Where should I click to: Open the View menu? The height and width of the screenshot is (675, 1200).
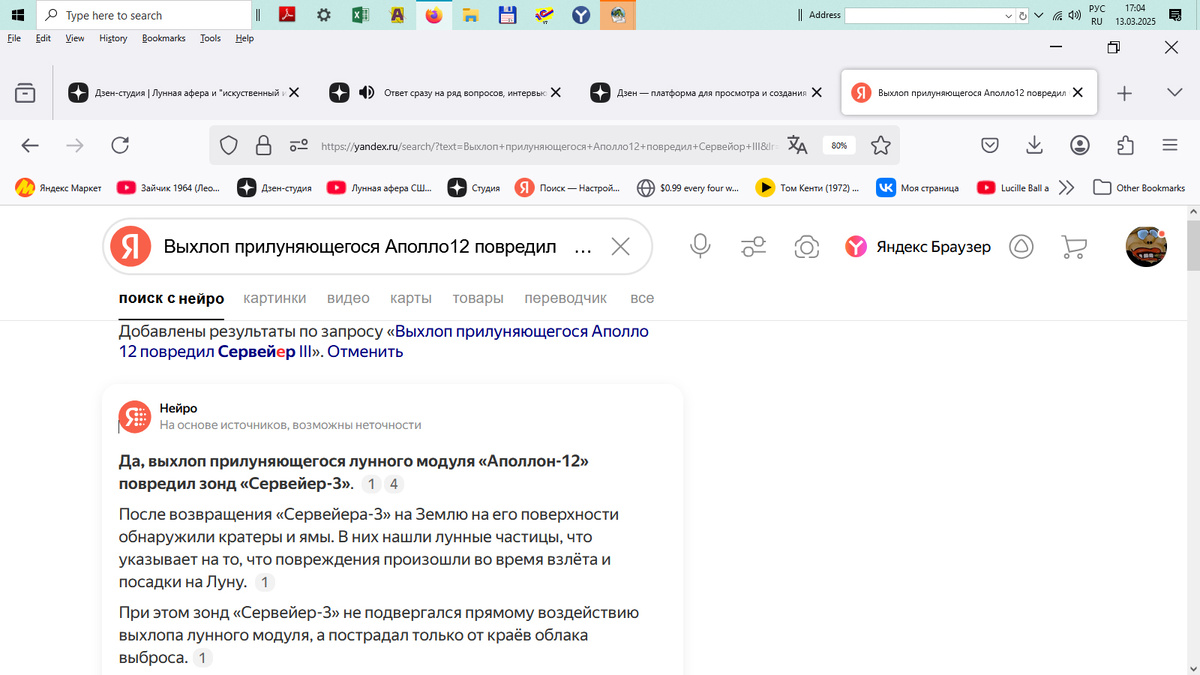(75, 38)
